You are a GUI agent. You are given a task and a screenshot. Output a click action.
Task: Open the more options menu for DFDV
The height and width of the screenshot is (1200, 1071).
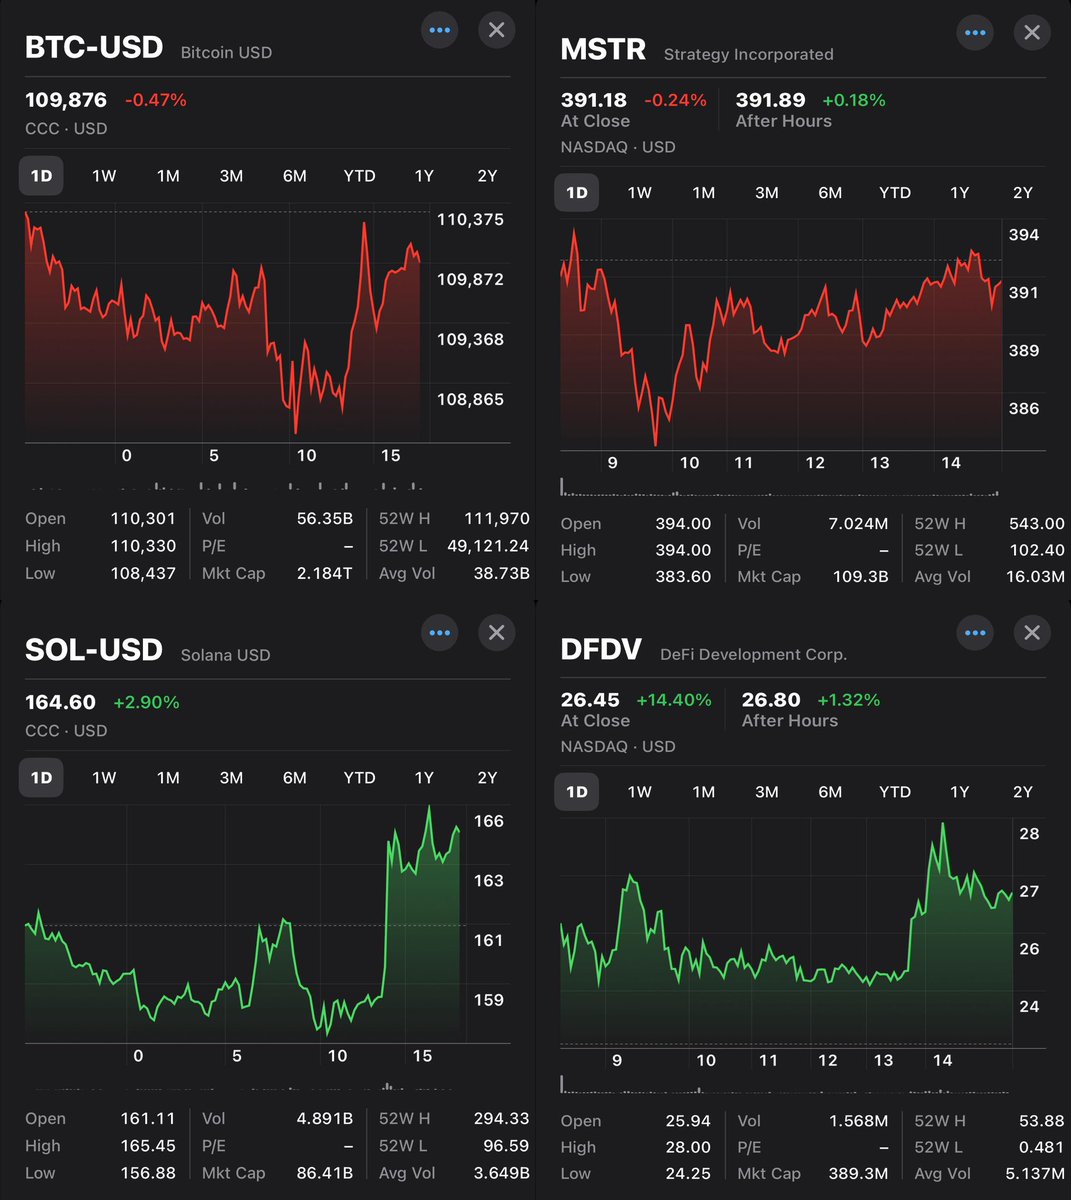coord(975,632)
